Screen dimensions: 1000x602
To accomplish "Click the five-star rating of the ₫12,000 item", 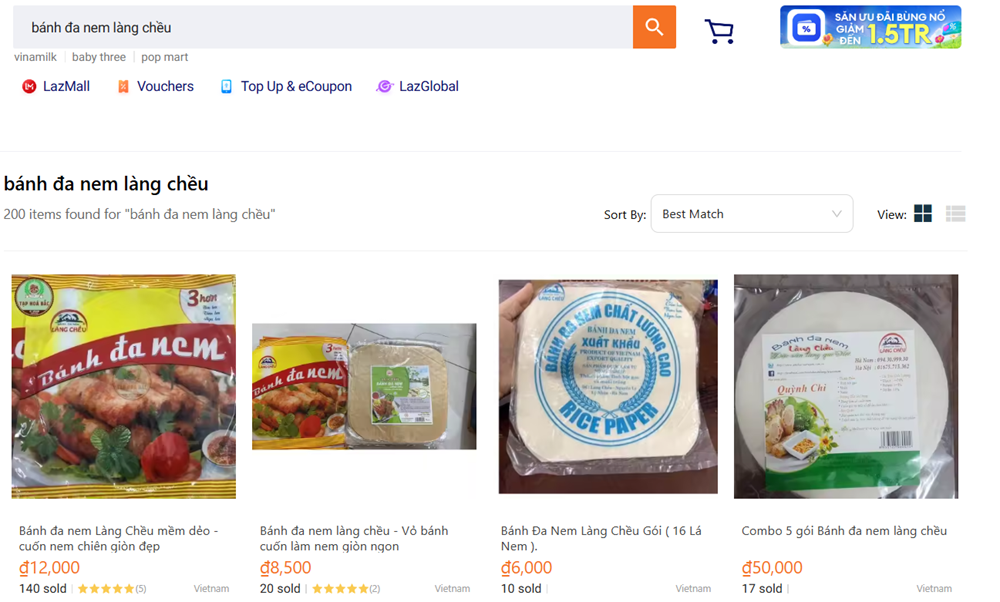I will 106,589.
